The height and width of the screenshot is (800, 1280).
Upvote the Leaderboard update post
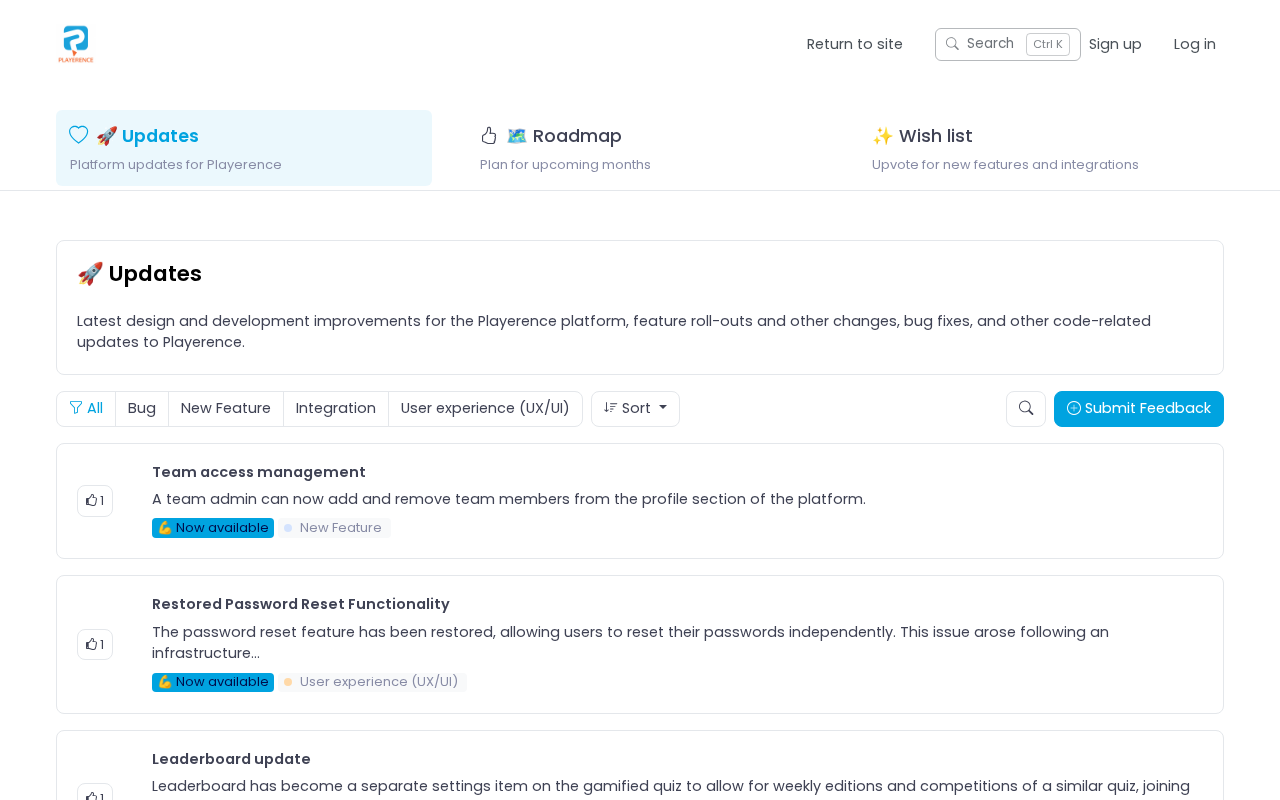coord(95,794)
